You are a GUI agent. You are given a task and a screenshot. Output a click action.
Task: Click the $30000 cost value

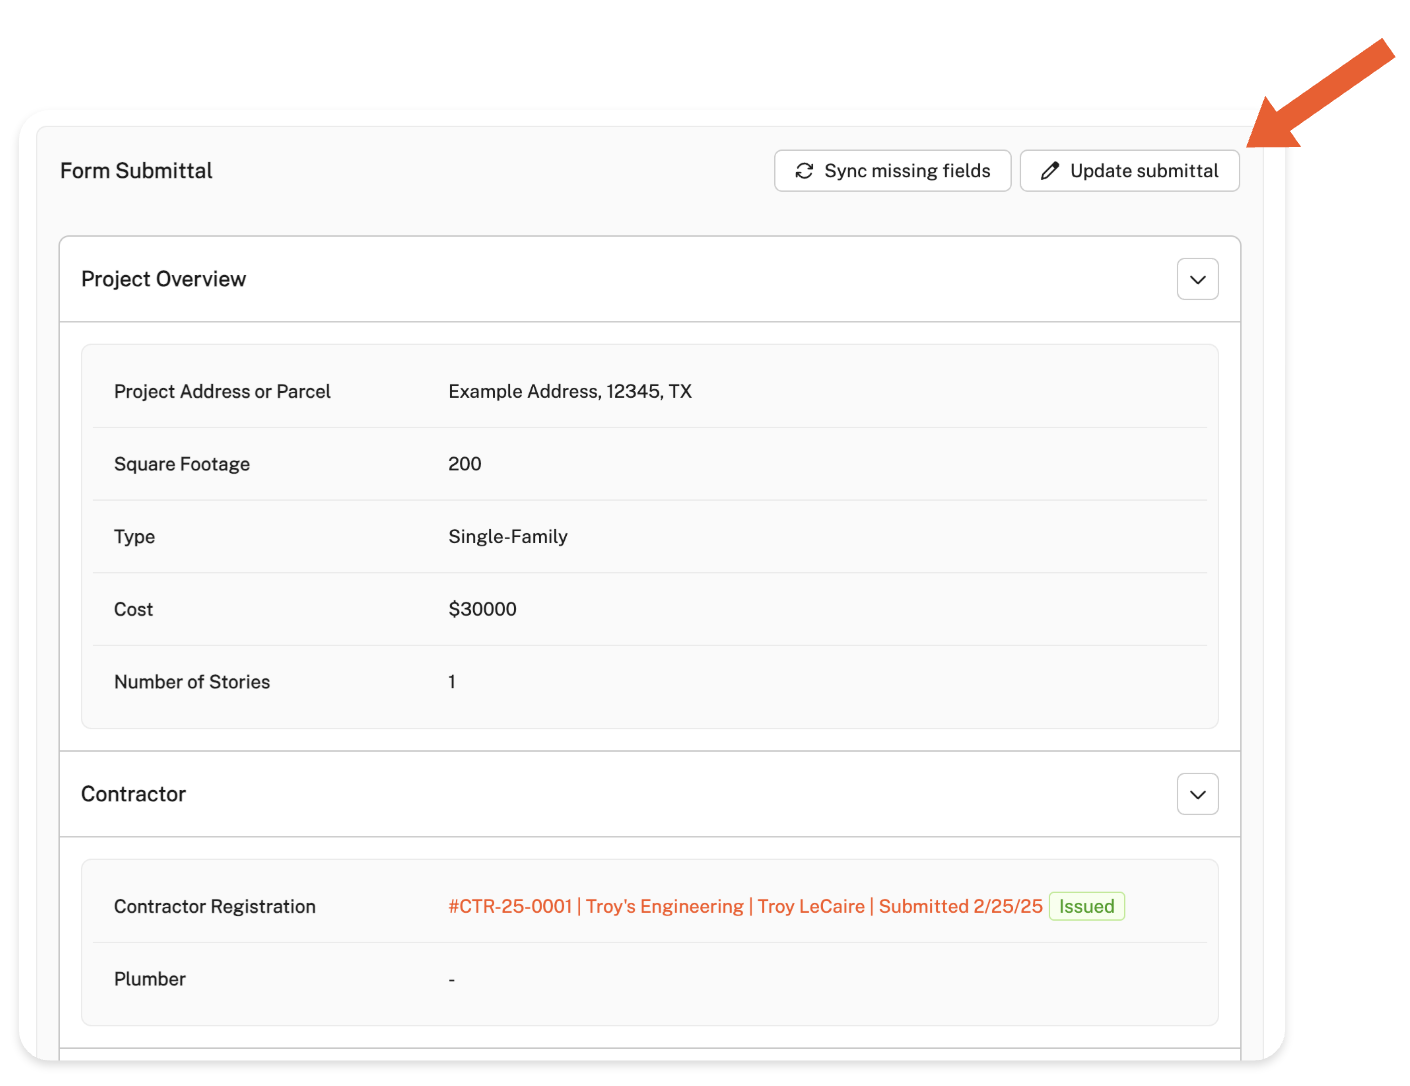(x=482, y=609)
